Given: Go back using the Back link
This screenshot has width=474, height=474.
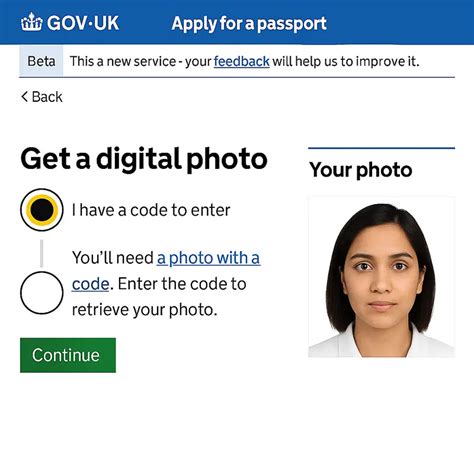Looking at the screenshot, I should pyautogui.click(x=42, y=97).
